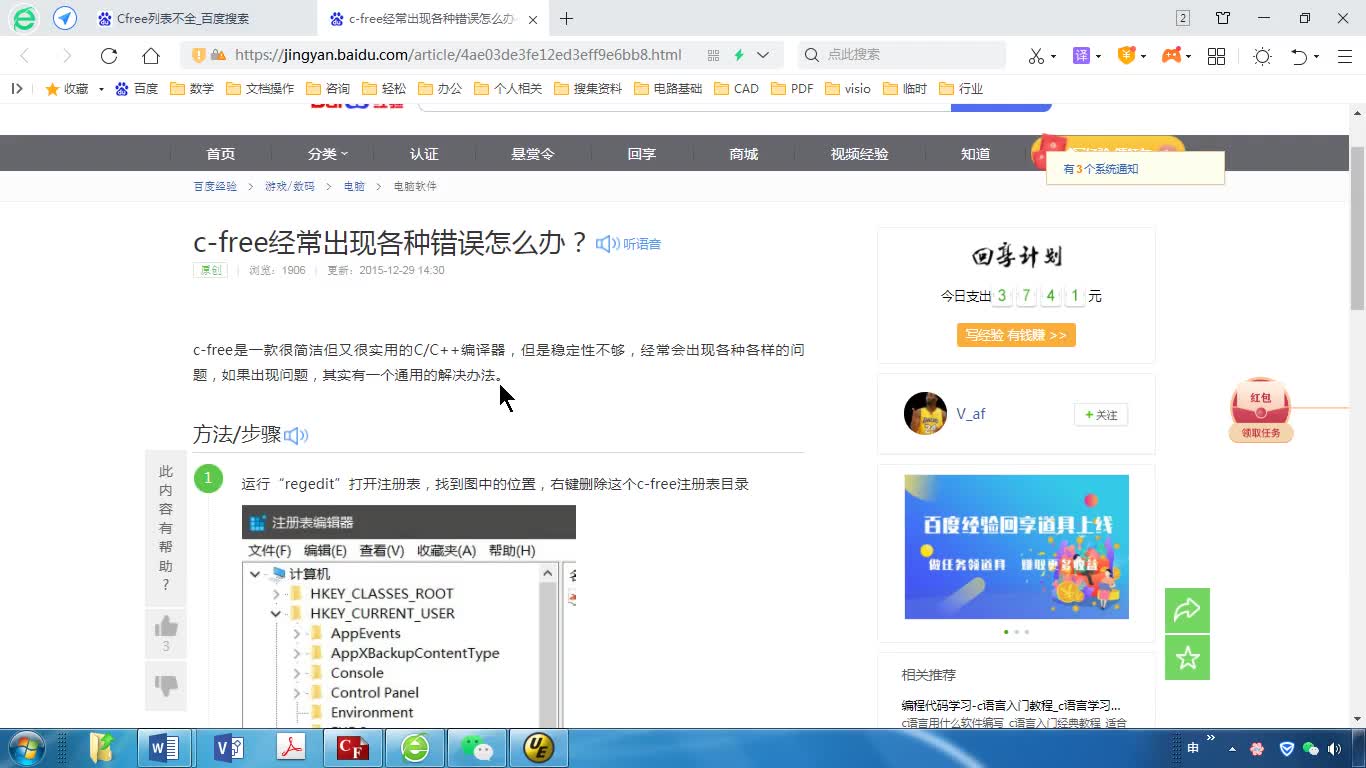Open dropdown arrow next to 收藏 bookmark
The image size is (1366, 768).
point(101,89)
